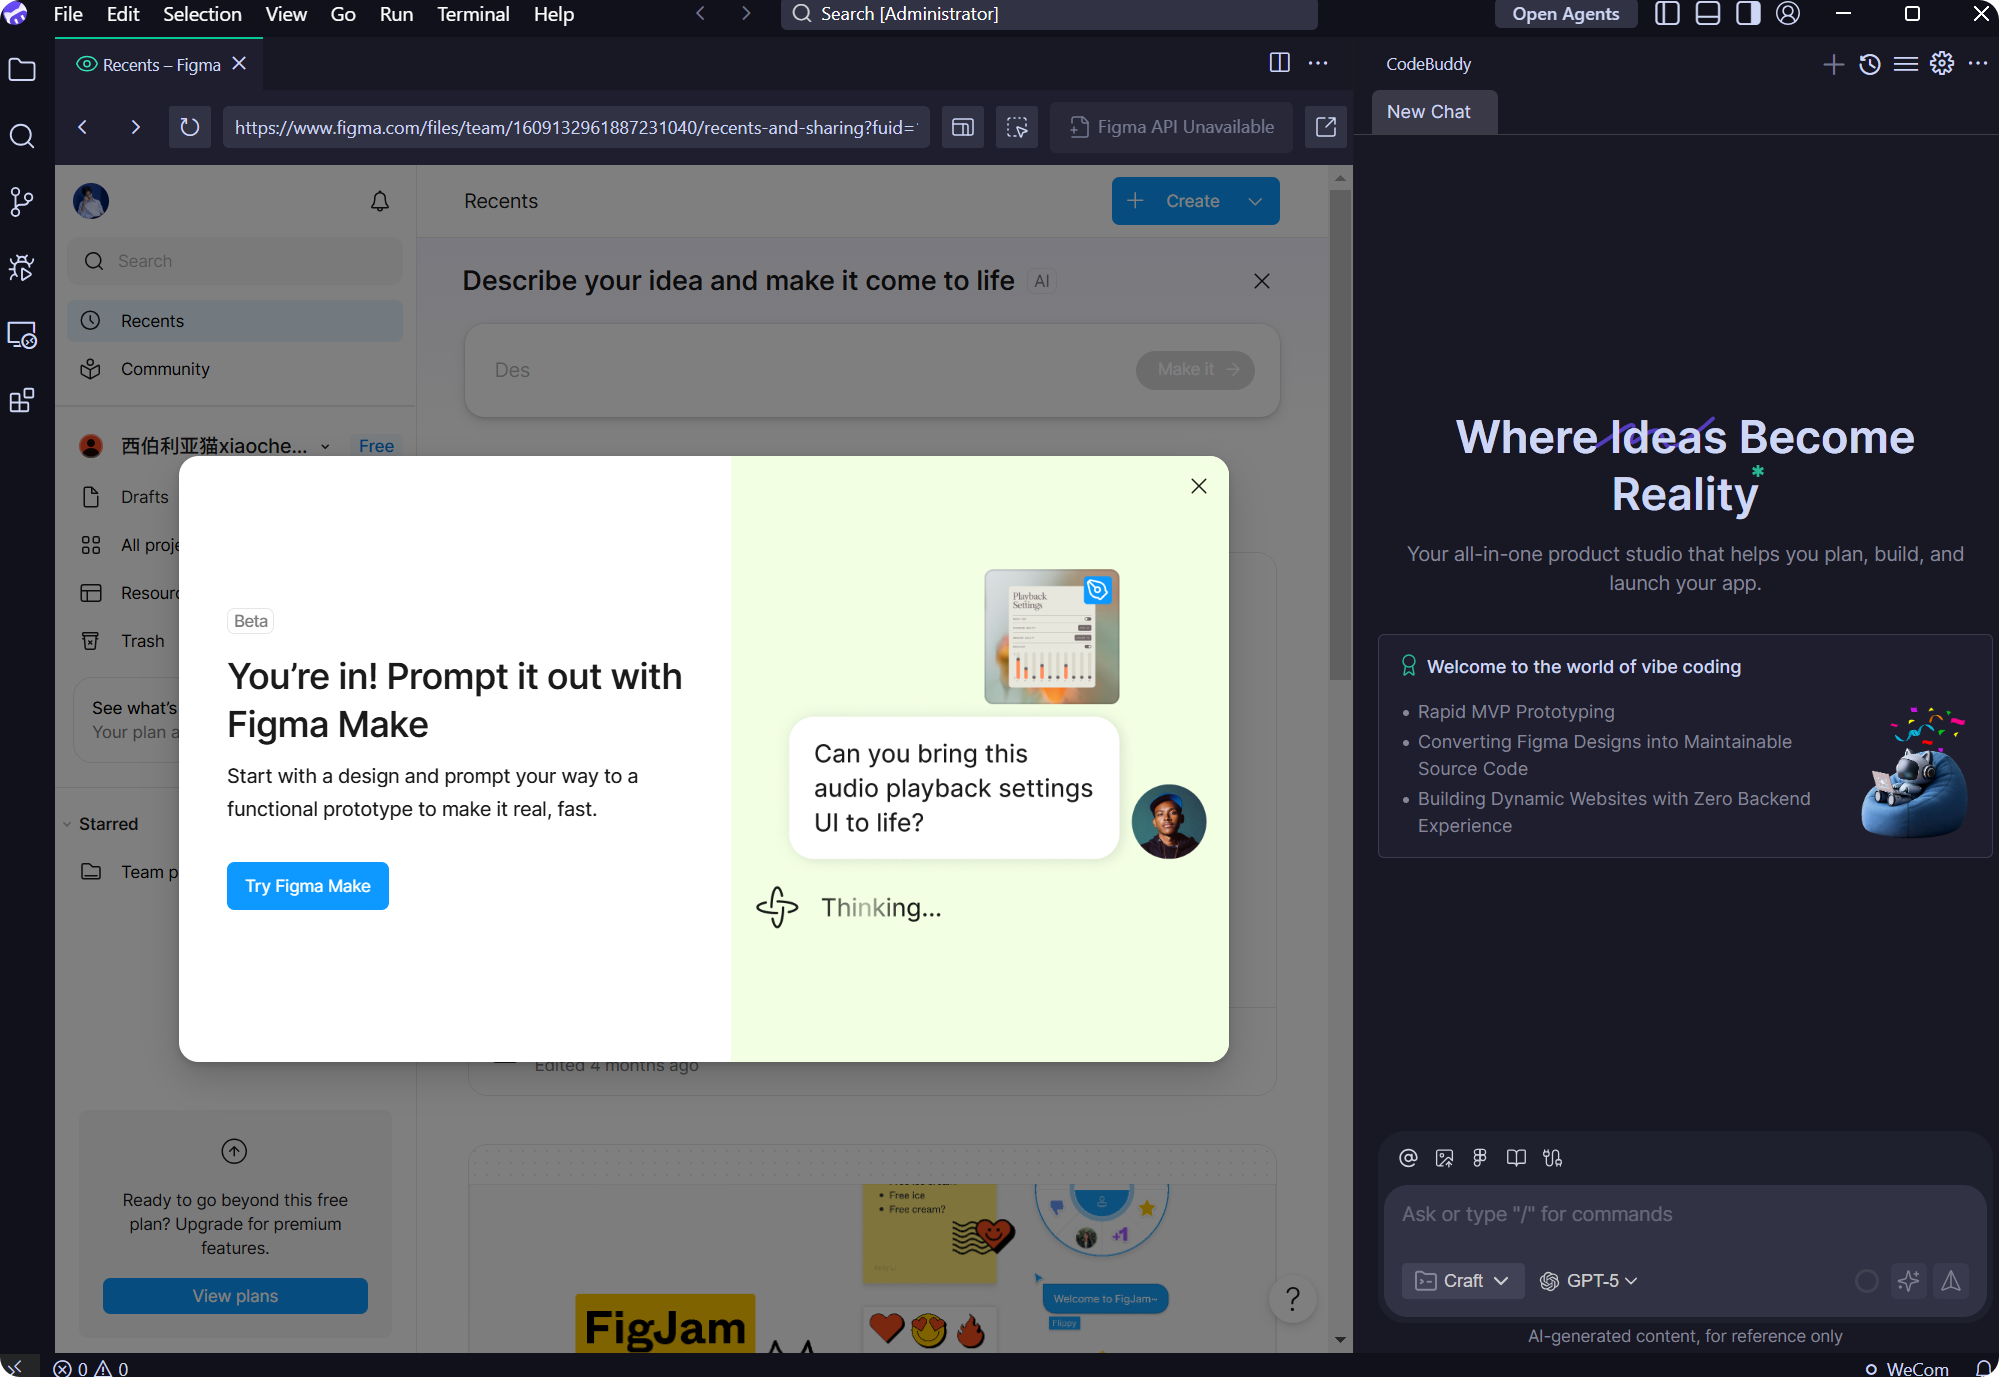This screenshot has height=1377, width=1999.
Task: Click the URL address field
Action: click(576, 127)
